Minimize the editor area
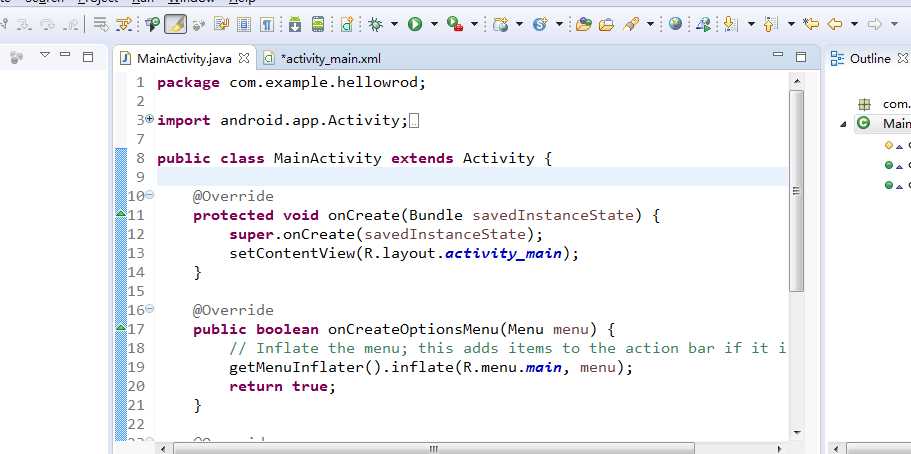The height and width of the screenshot is (454, 911). pos(778,55)
